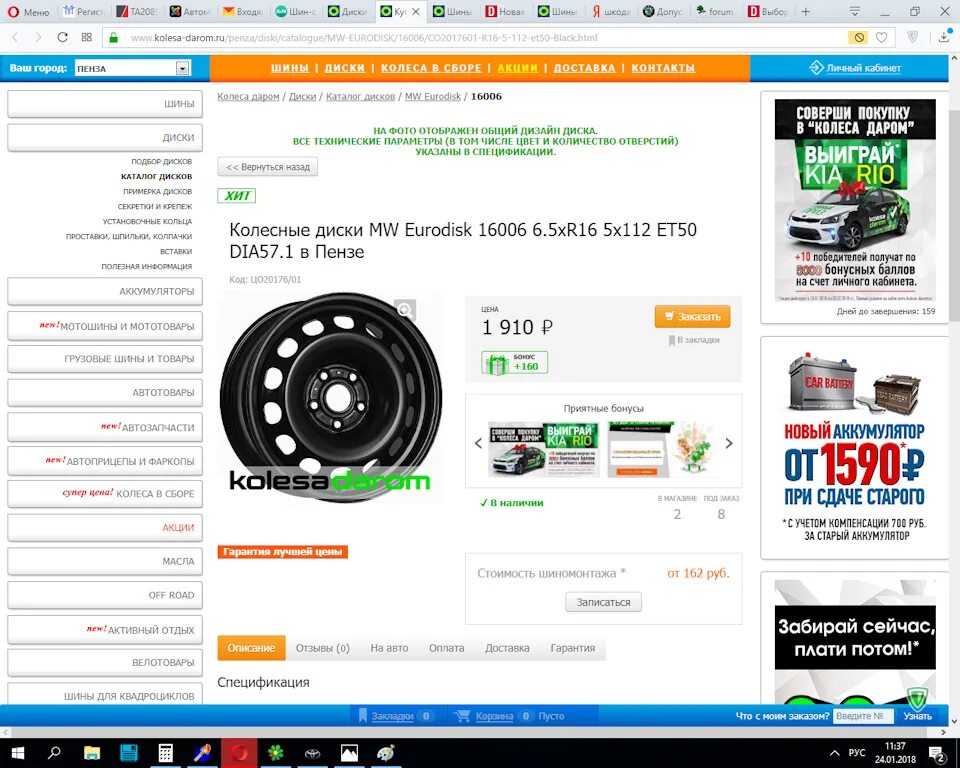Image resolution: width=960 pixels, height=768 pixels.
Task: Click the bonus +160 gift badge
Action: pyautogui.click(x=514, y=363)
